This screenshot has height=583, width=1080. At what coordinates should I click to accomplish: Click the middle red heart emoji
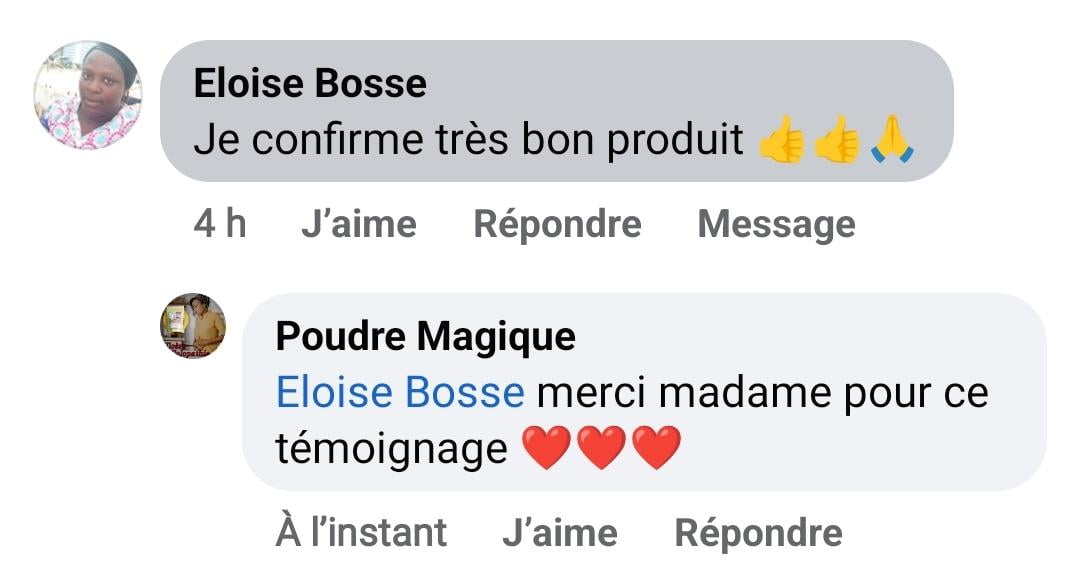coord(601,449)
